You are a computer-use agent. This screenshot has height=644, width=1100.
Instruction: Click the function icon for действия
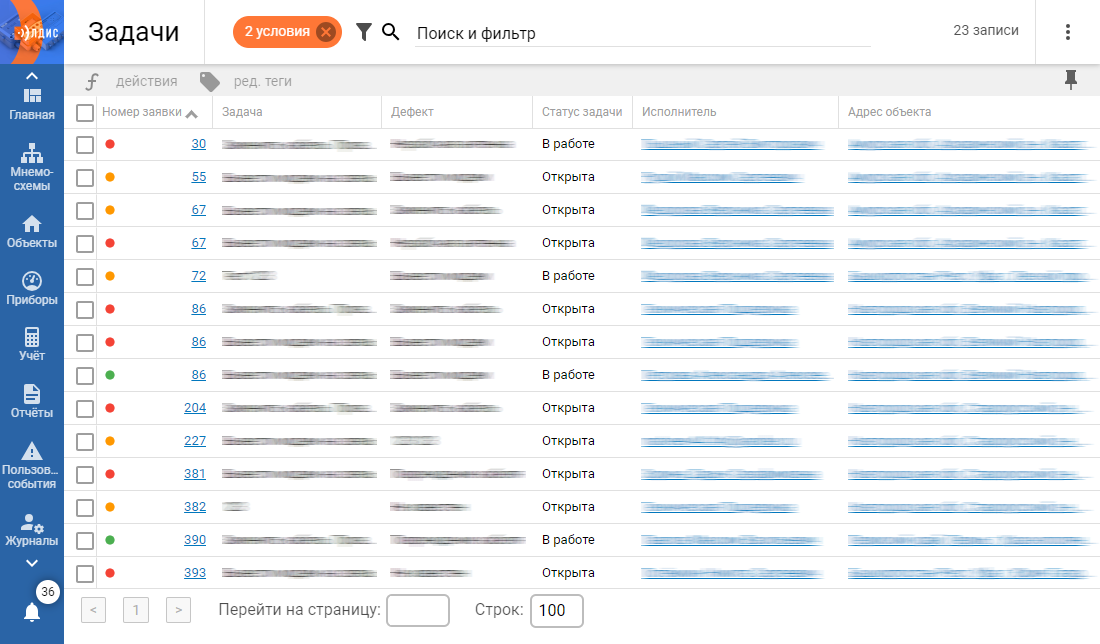92,81
